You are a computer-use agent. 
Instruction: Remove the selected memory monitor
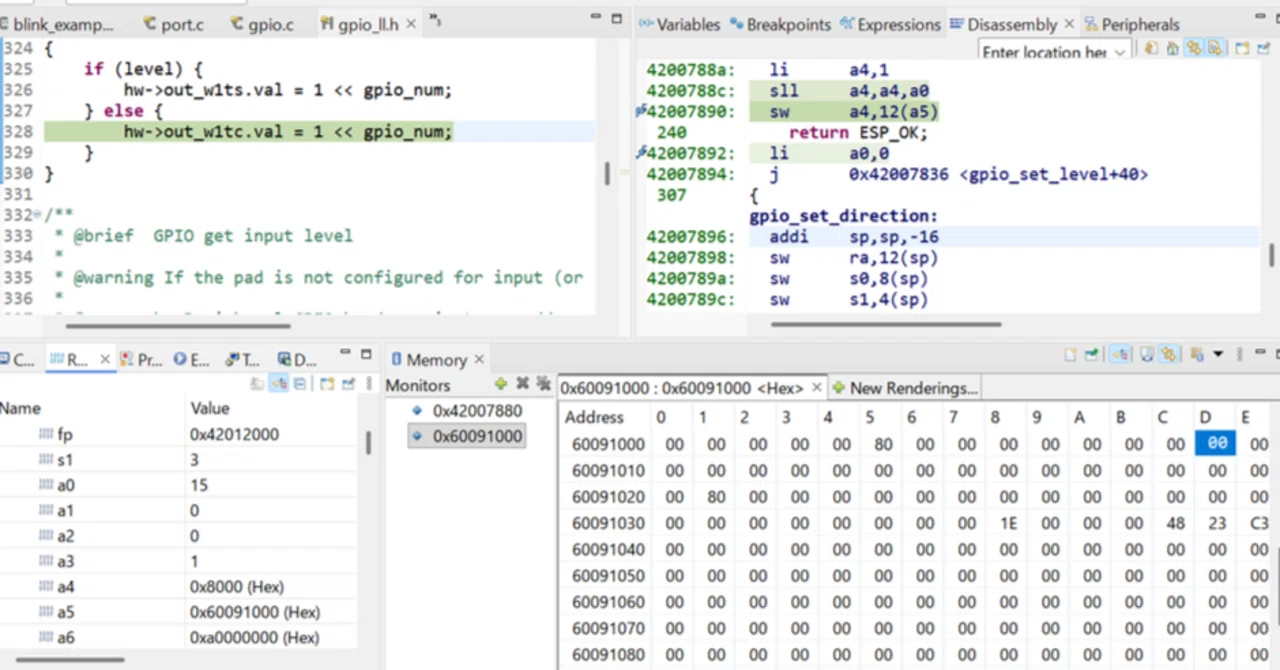tap(522, 384)
